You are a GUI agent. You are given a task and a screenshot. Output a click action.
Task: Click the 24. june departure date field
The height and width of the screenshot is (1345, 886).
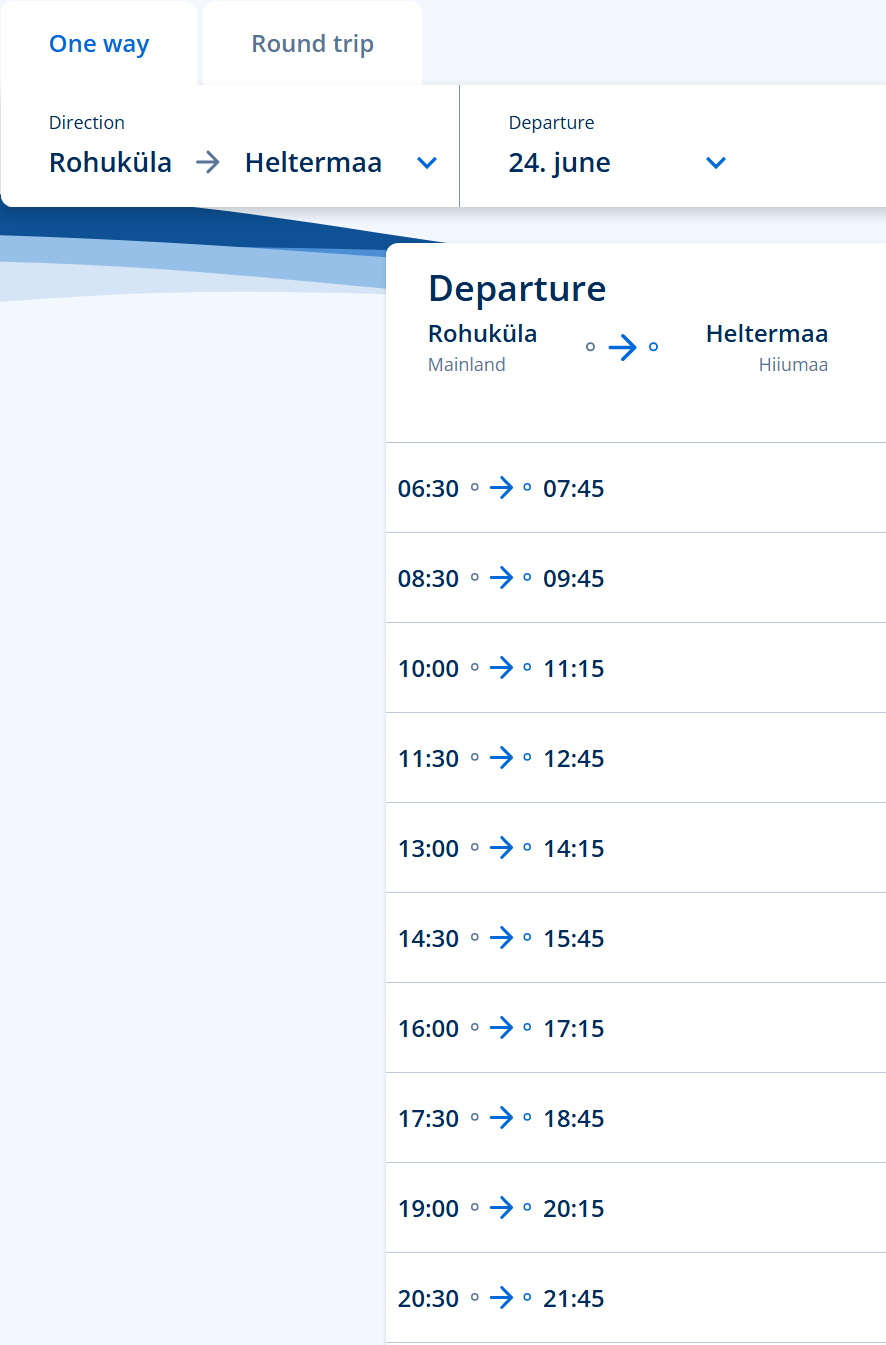click(560, 163)
